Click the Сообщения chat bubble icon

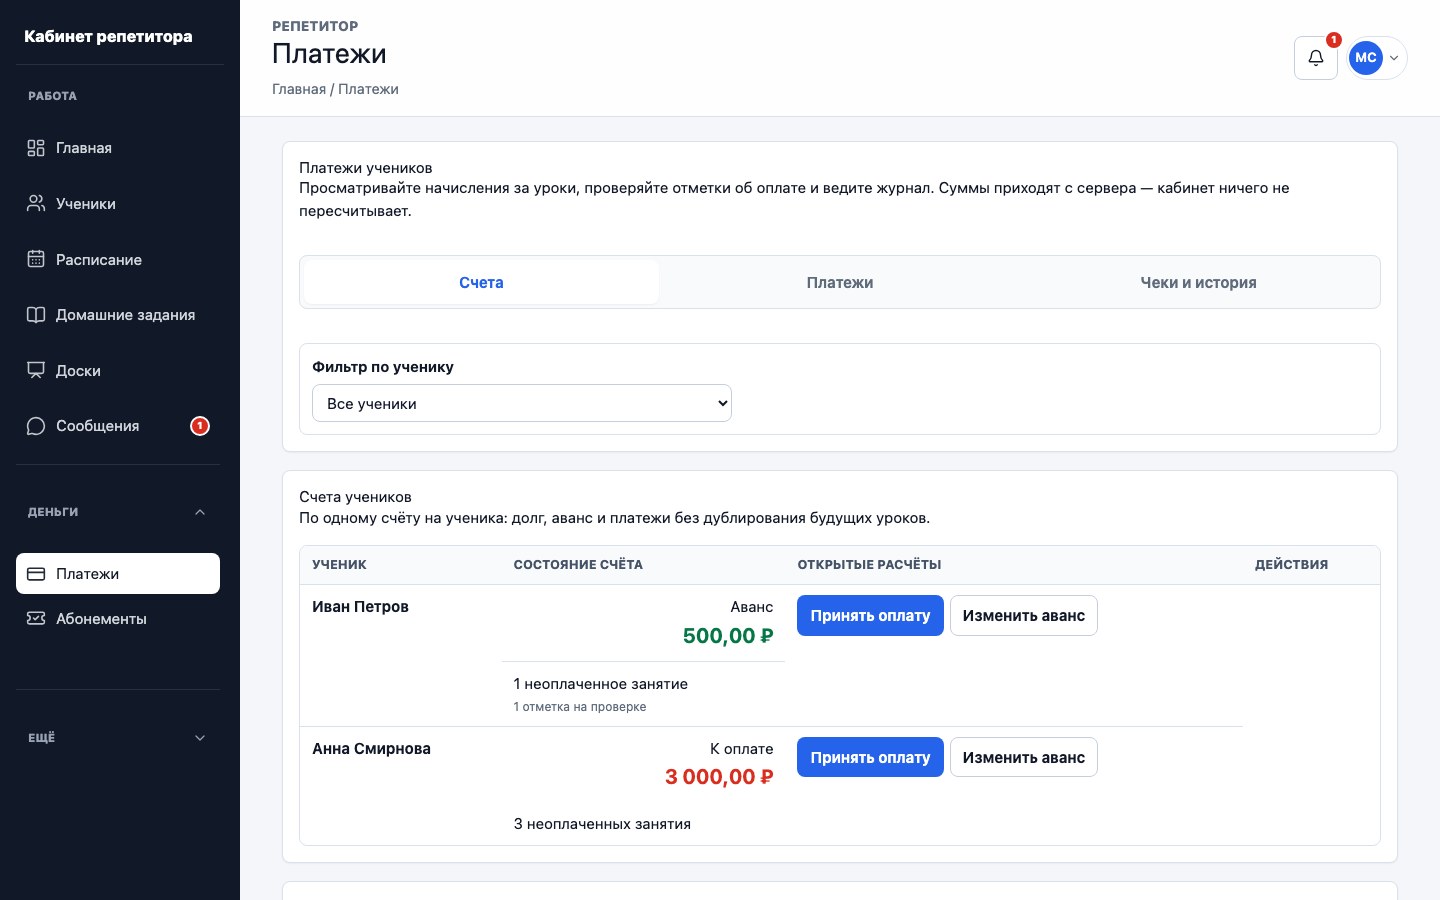36,426
